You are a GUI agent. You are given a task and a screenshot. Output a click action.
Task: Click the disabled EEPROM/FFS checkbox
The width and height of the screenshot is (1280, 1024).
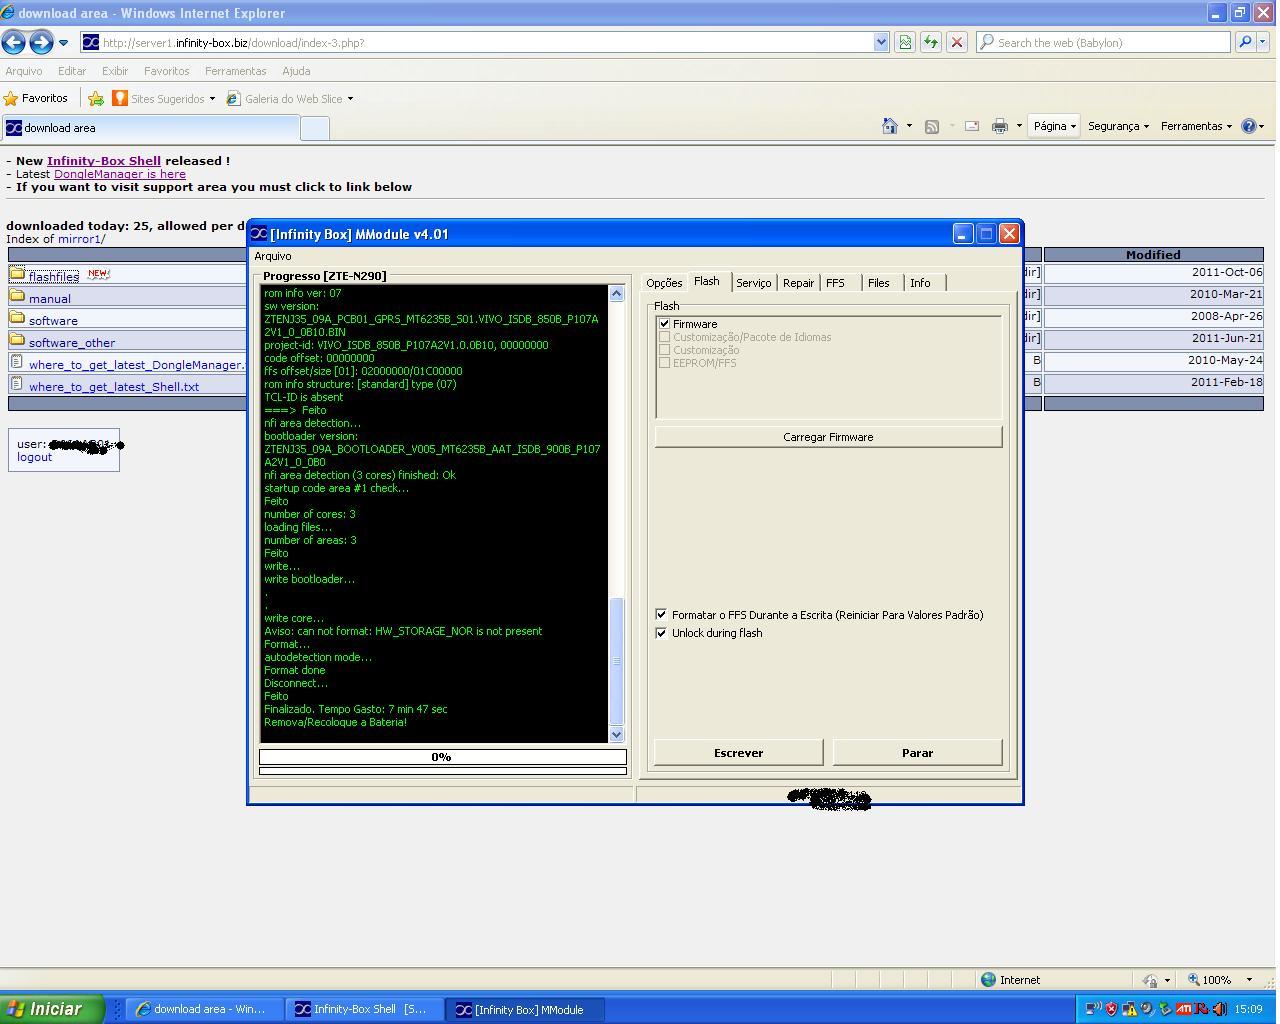click(664, 363)
